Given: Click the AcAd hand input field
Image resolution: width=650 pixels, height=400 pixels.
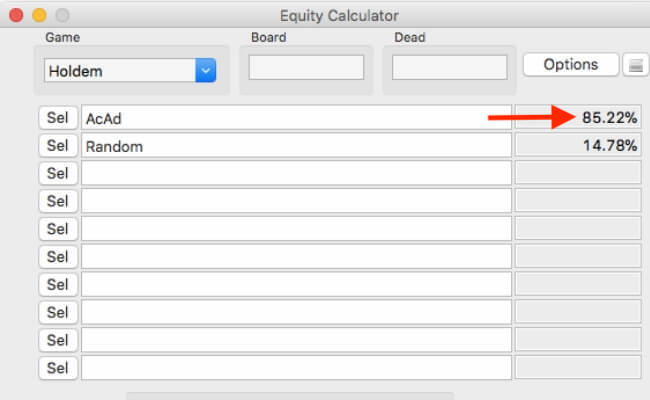Looking at the screenshot, I should click(x=295, y=118).
